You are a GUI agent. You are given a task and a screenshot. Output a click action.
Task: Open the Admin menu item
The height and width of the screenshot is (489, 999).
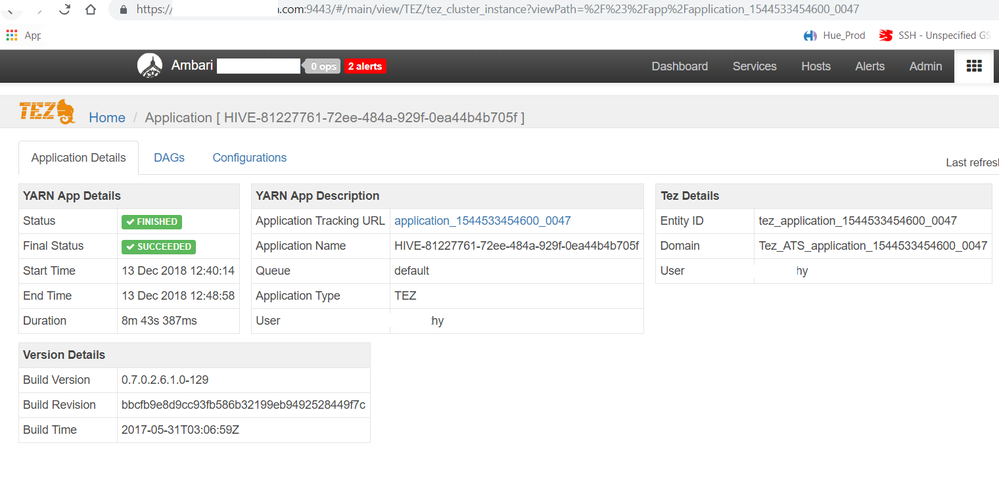click(925, 66)
